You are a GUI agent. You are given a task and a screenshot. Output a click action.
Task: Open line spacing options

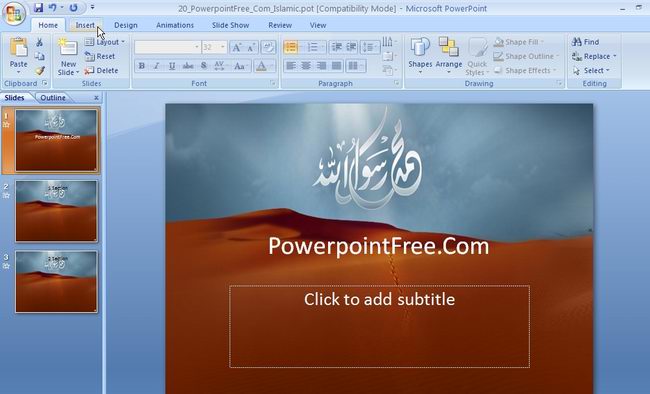click(370, 47)
